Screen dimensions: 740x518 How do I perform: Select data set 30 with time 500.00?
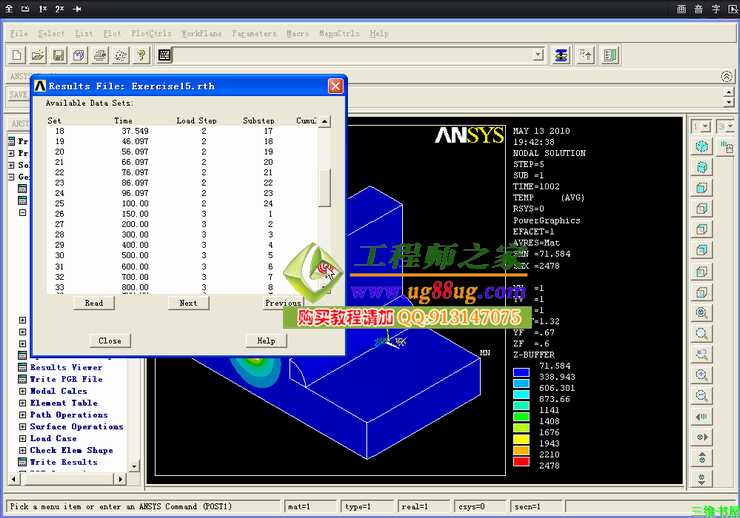coord(182,255)
